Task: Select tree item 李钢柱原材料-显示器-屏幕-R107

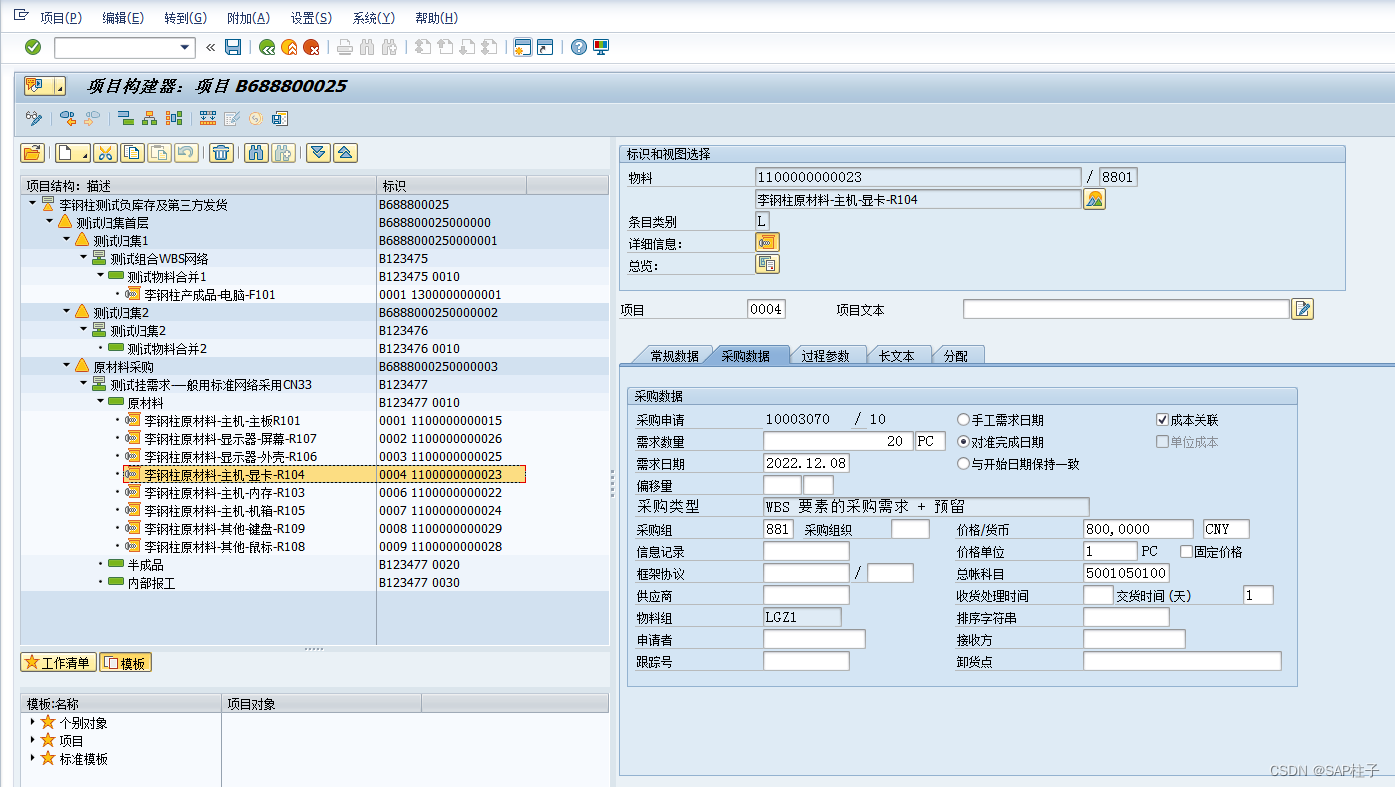Action: point(230,439)
